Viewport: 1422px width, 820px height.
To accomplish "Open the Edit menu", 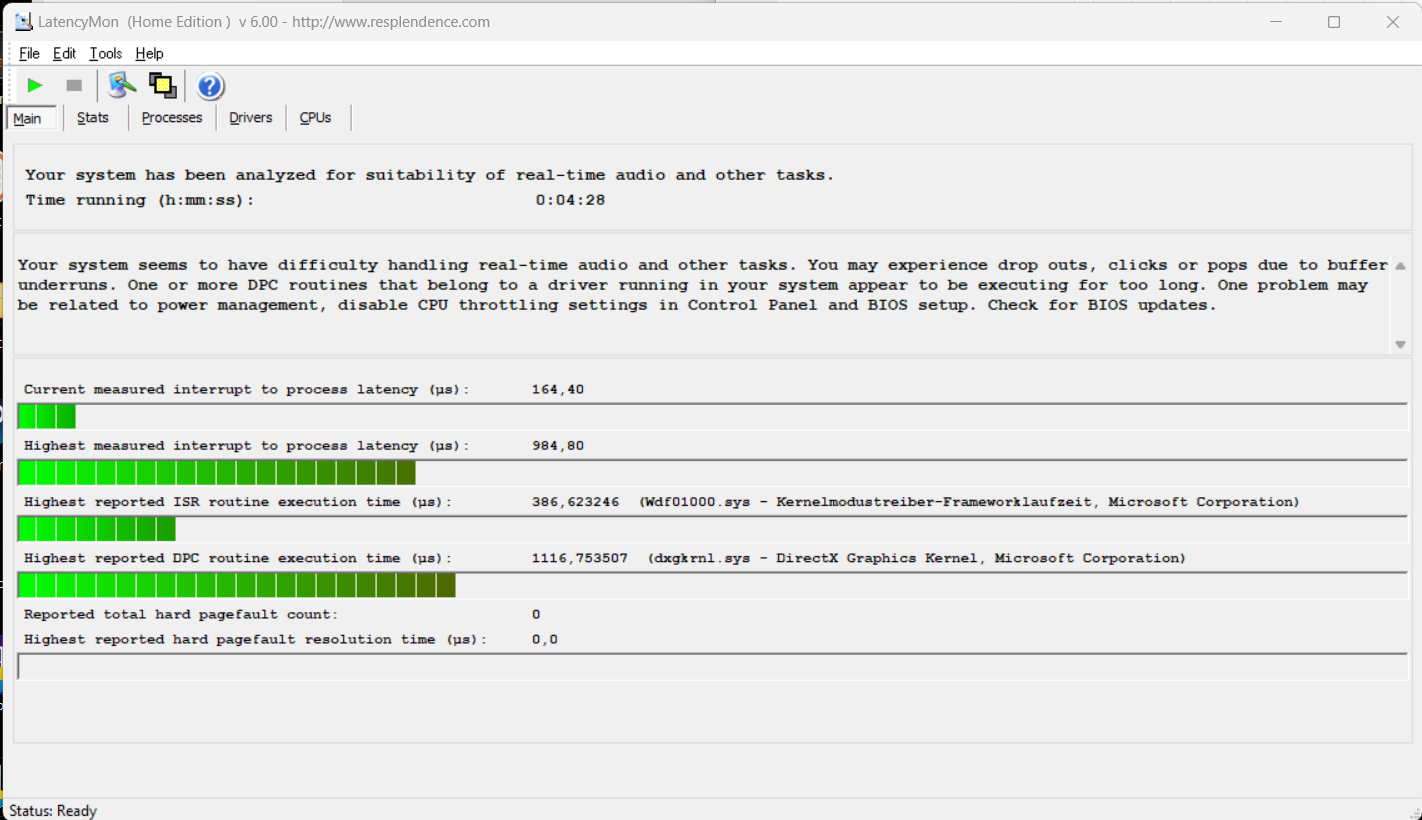I will [x=64, y=54].
